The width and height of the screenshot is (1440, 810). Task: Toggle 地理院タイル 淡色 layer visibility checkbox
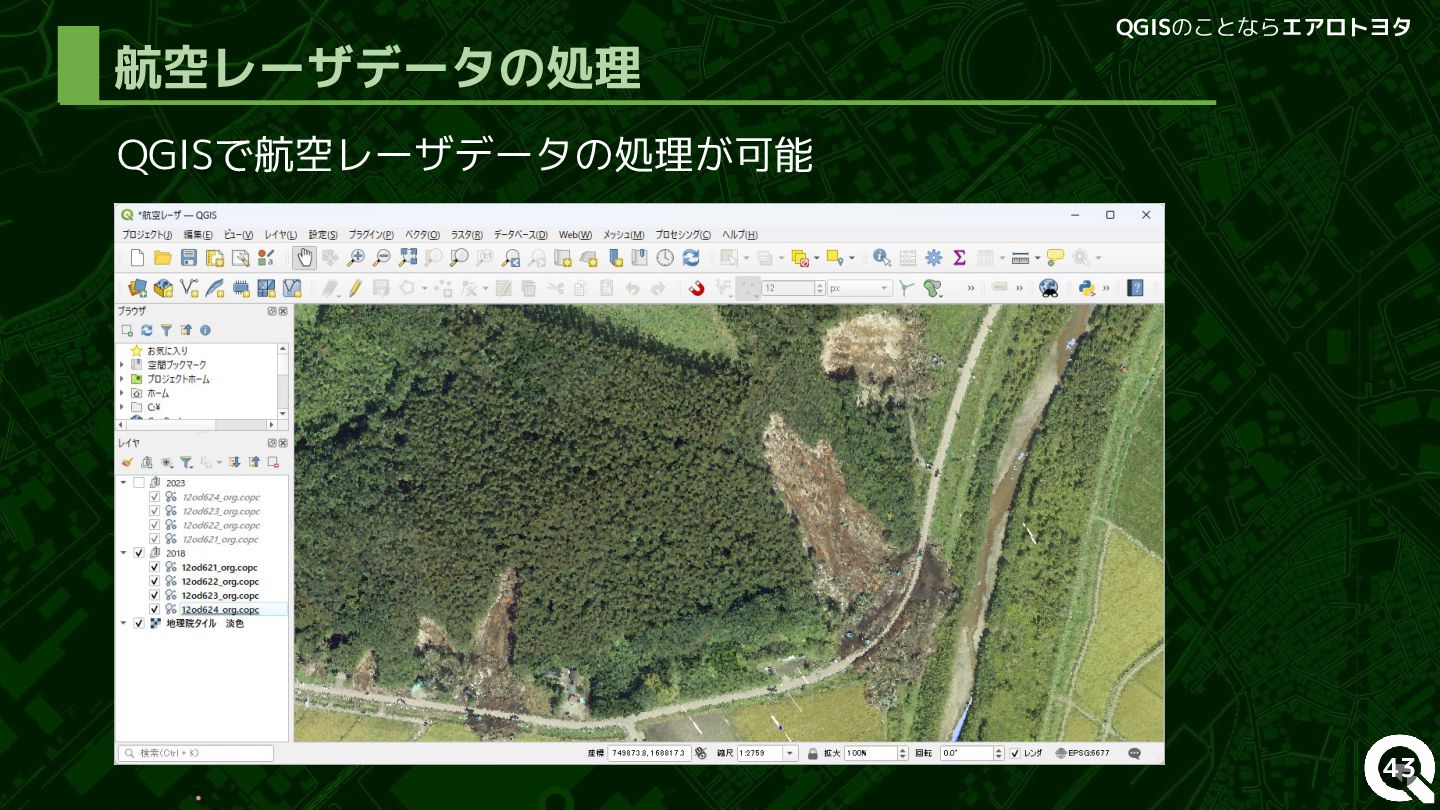(139, 623)
